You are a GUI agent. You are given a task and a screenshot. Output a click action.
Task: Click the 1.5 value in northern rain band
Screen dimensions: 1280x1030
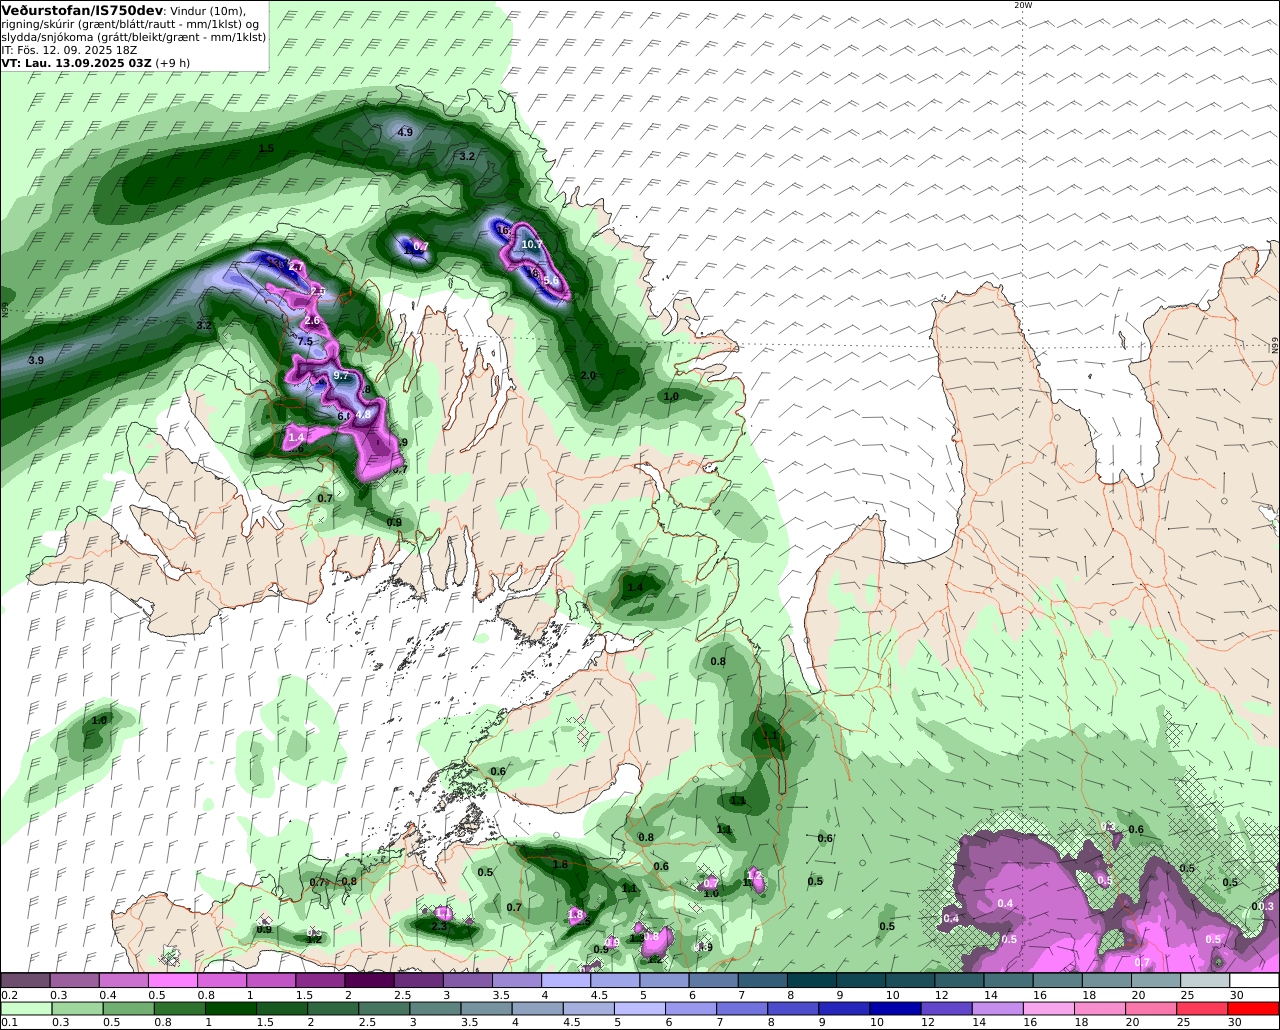[266, 148]
